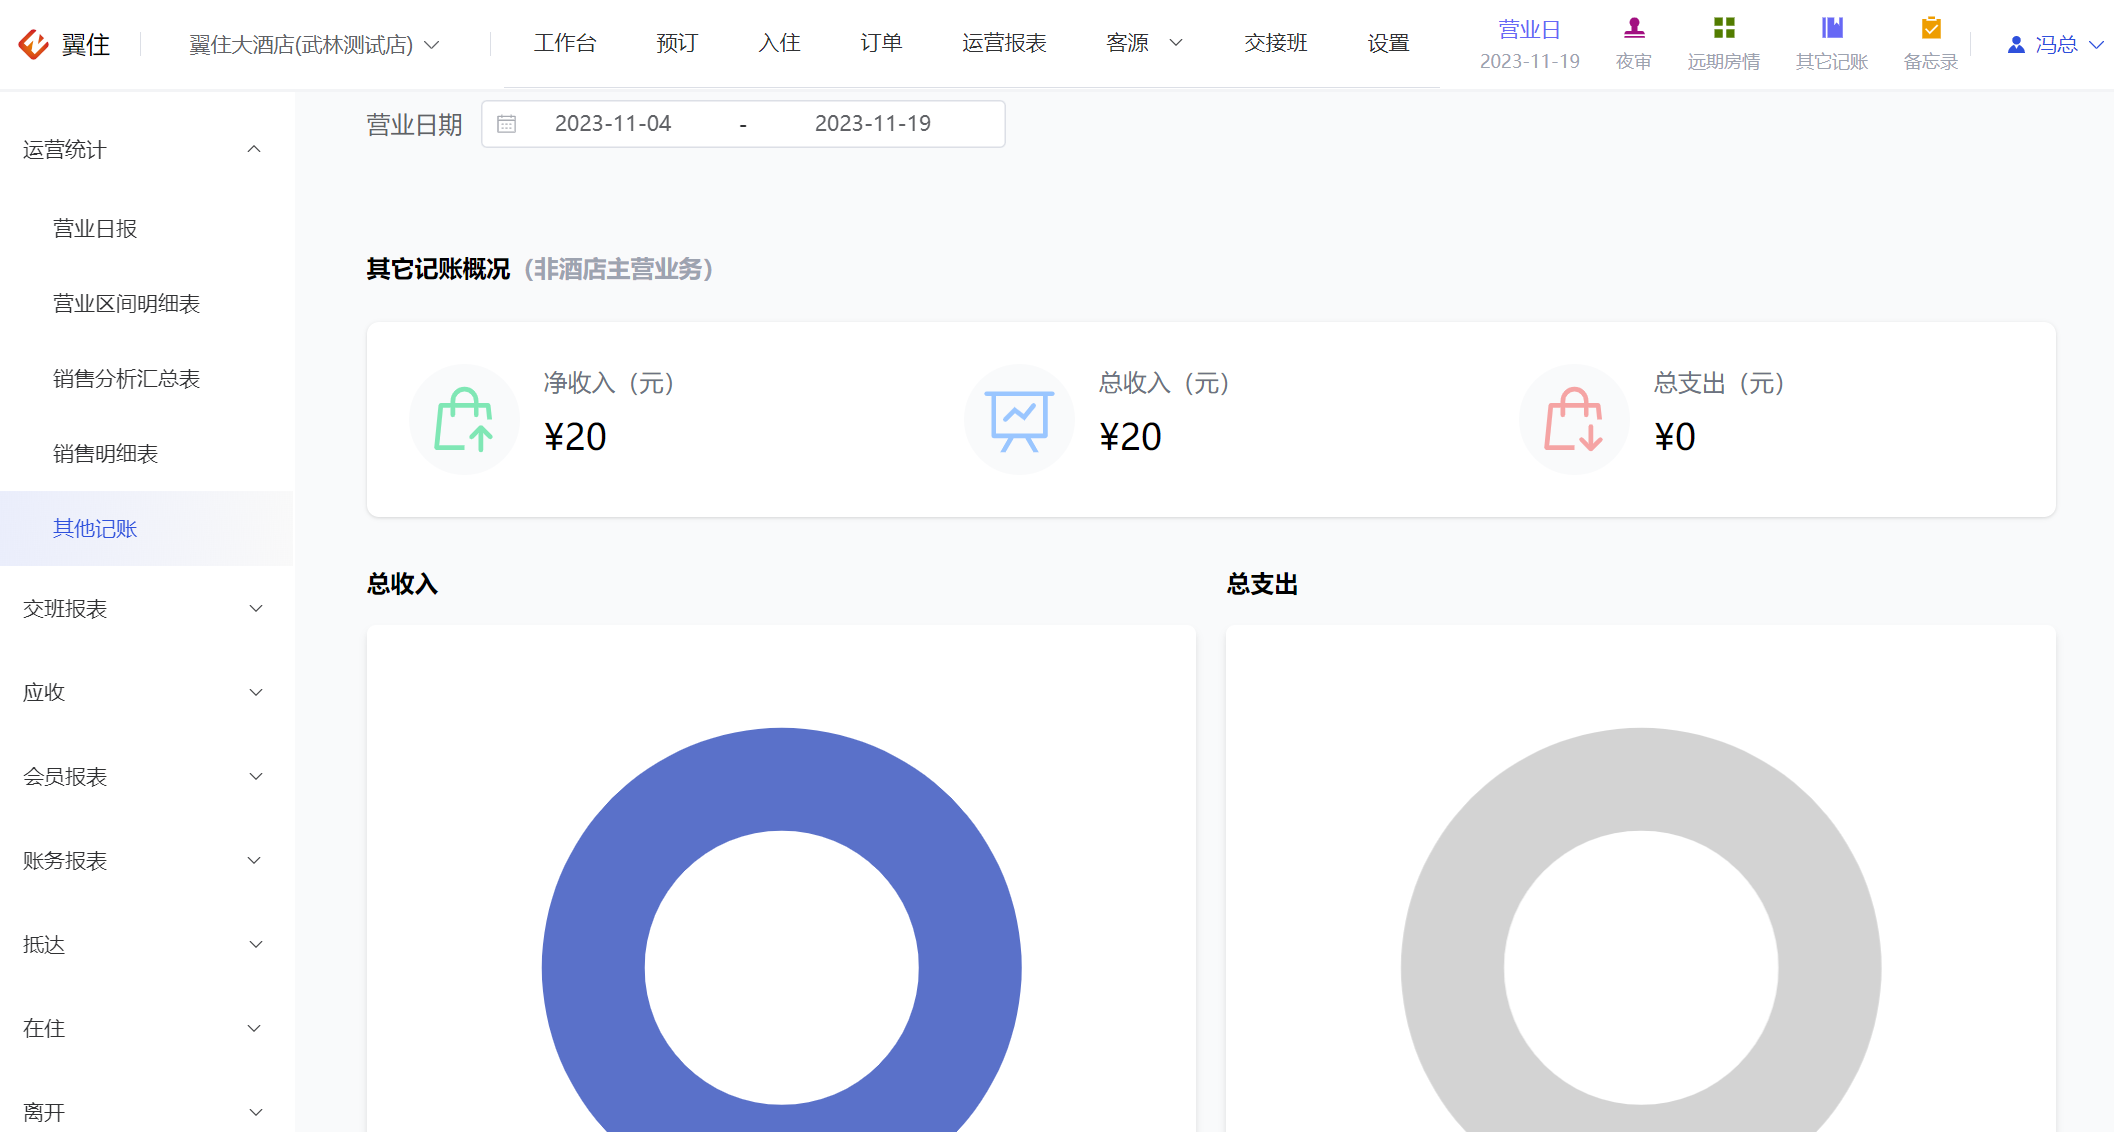Open the 冯总 user account dropdown
This screenshot has width=2114, height=1132.
(x=2056, y=45)
